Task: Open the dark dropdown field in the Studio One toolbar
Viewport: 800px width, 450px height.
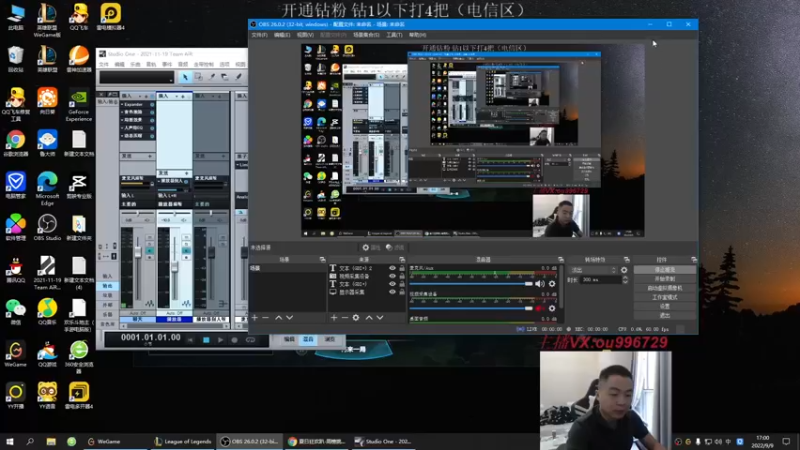Action: [x=136, y=77]
